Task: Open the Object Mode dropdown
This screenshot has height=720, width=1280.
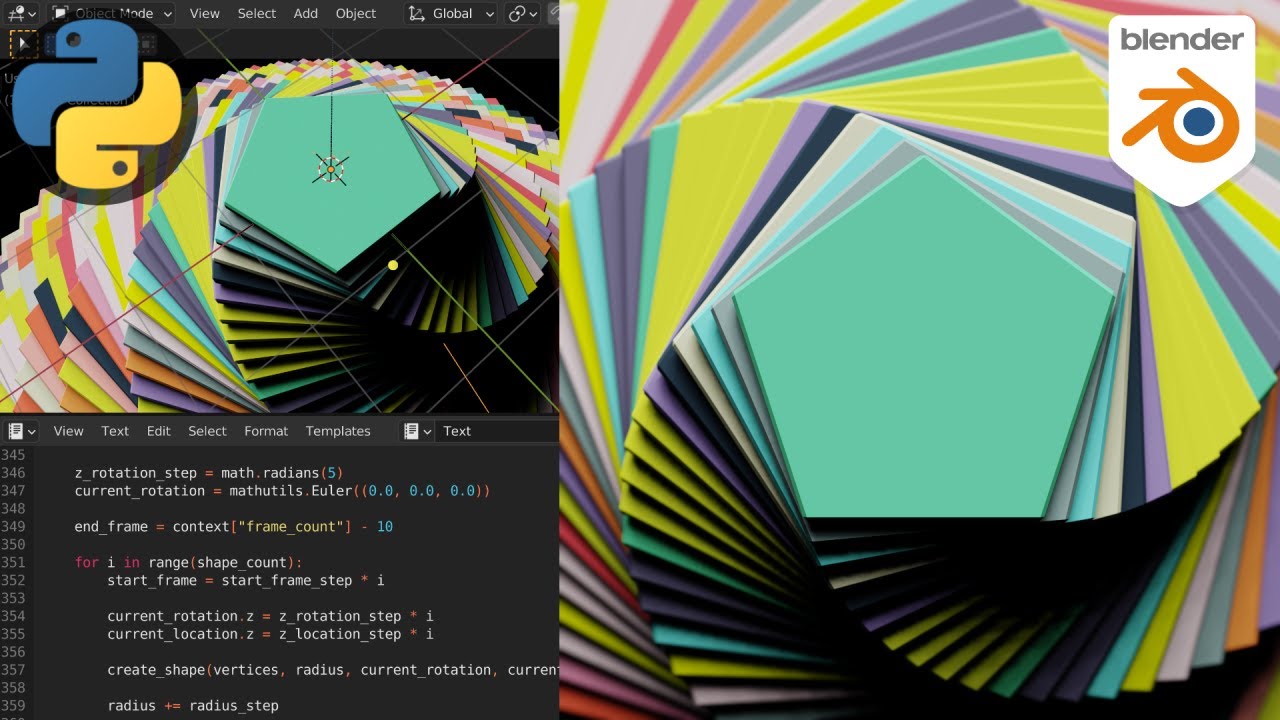Action: (x=112, y=13)
